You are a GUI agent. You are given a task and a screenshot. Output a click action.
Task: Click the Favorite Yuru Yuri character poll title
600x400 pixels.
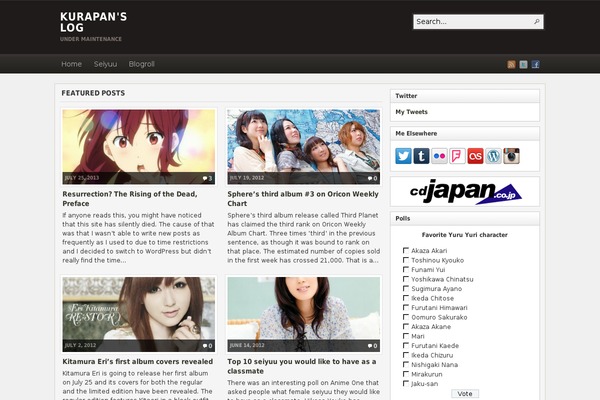465,235
